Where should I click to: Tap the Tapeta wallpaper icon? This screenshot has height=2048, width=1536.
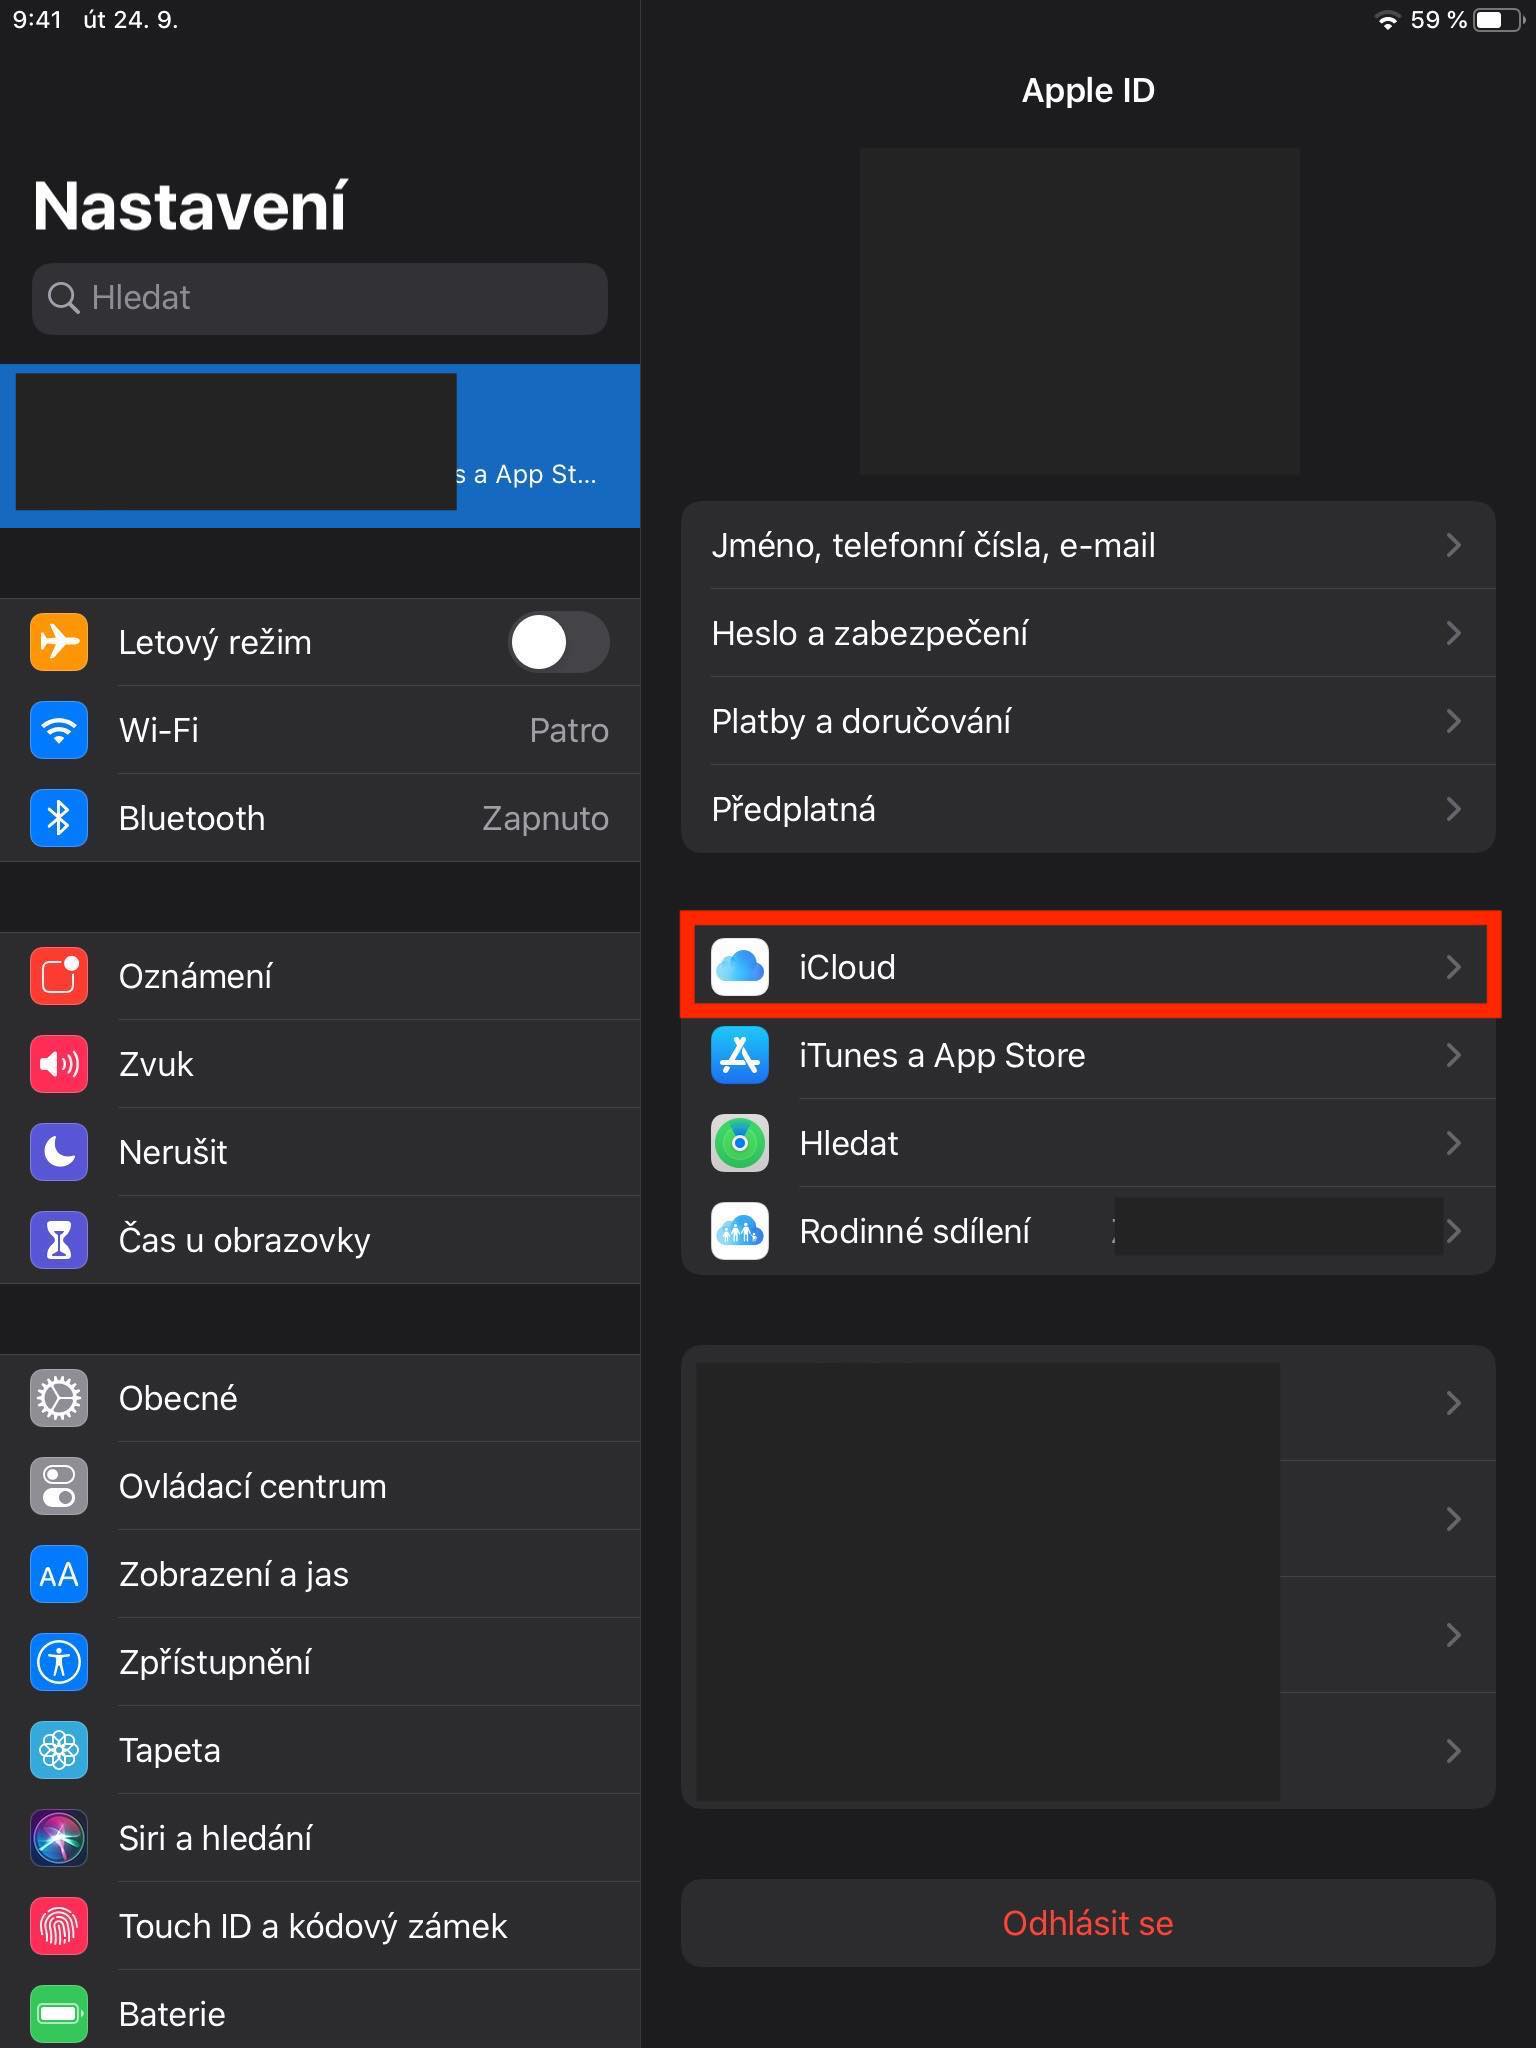59,1749
